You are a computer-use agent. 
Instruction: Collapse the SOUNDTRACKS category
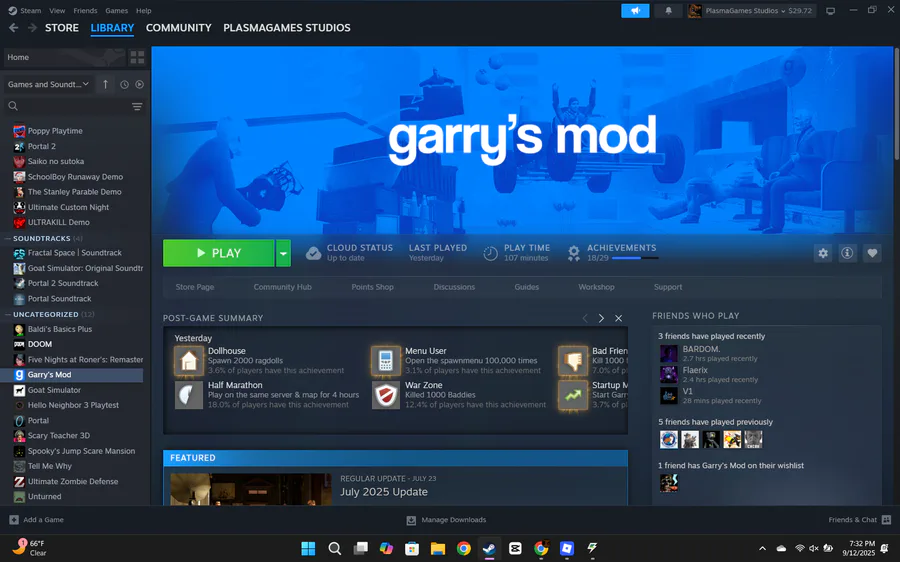click(8, 238)
